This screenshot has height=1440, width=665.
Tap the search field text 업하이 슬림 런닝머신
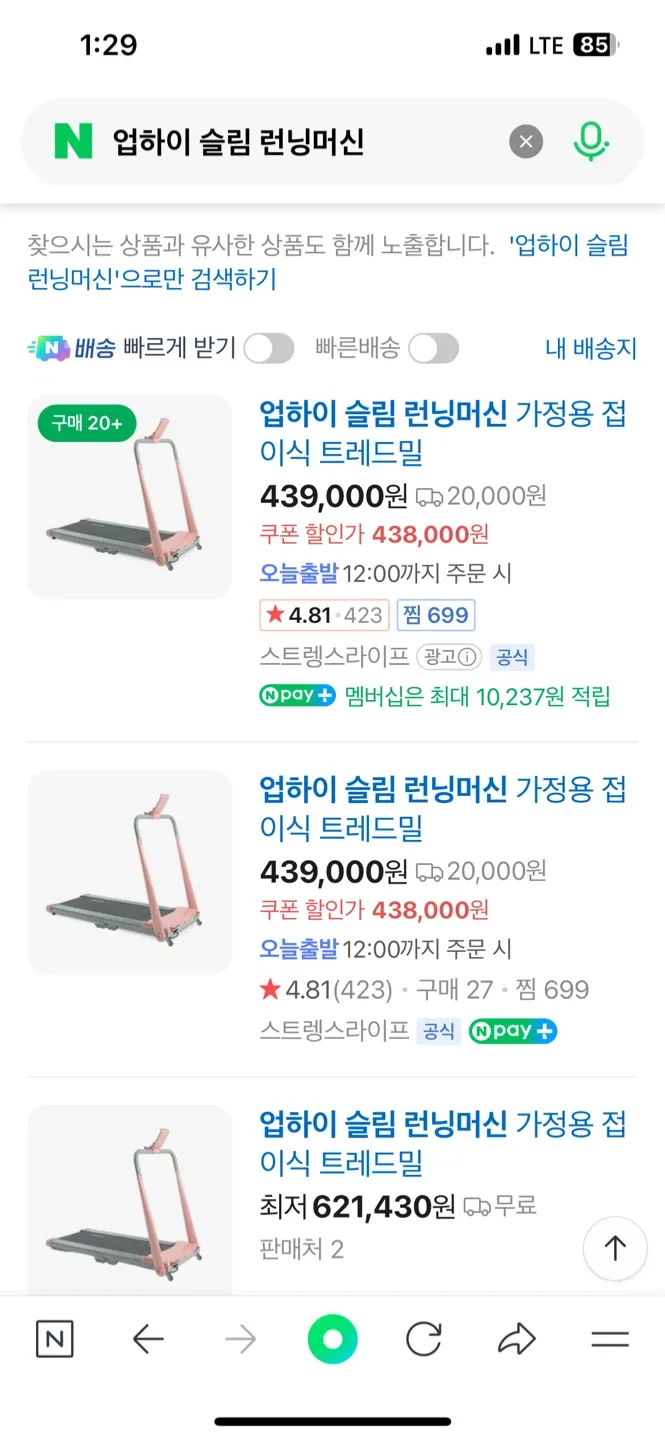(238, 142)
